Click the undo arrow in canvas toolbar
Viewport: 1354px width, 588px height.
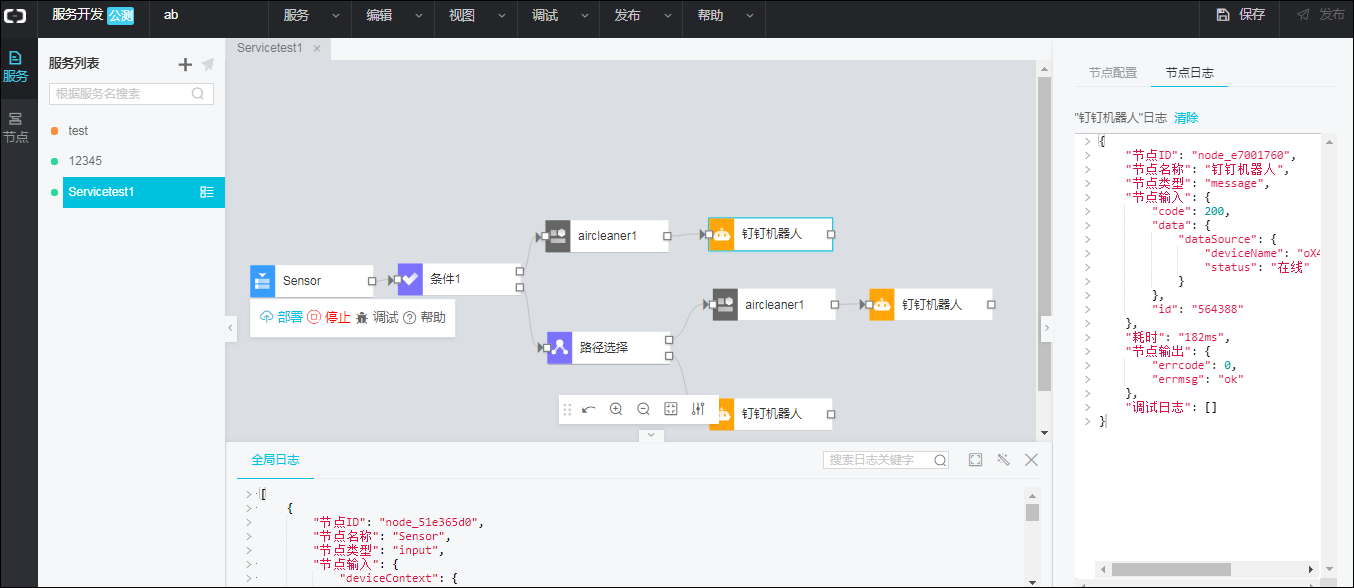pyautogui.click(x=589, y=409)
